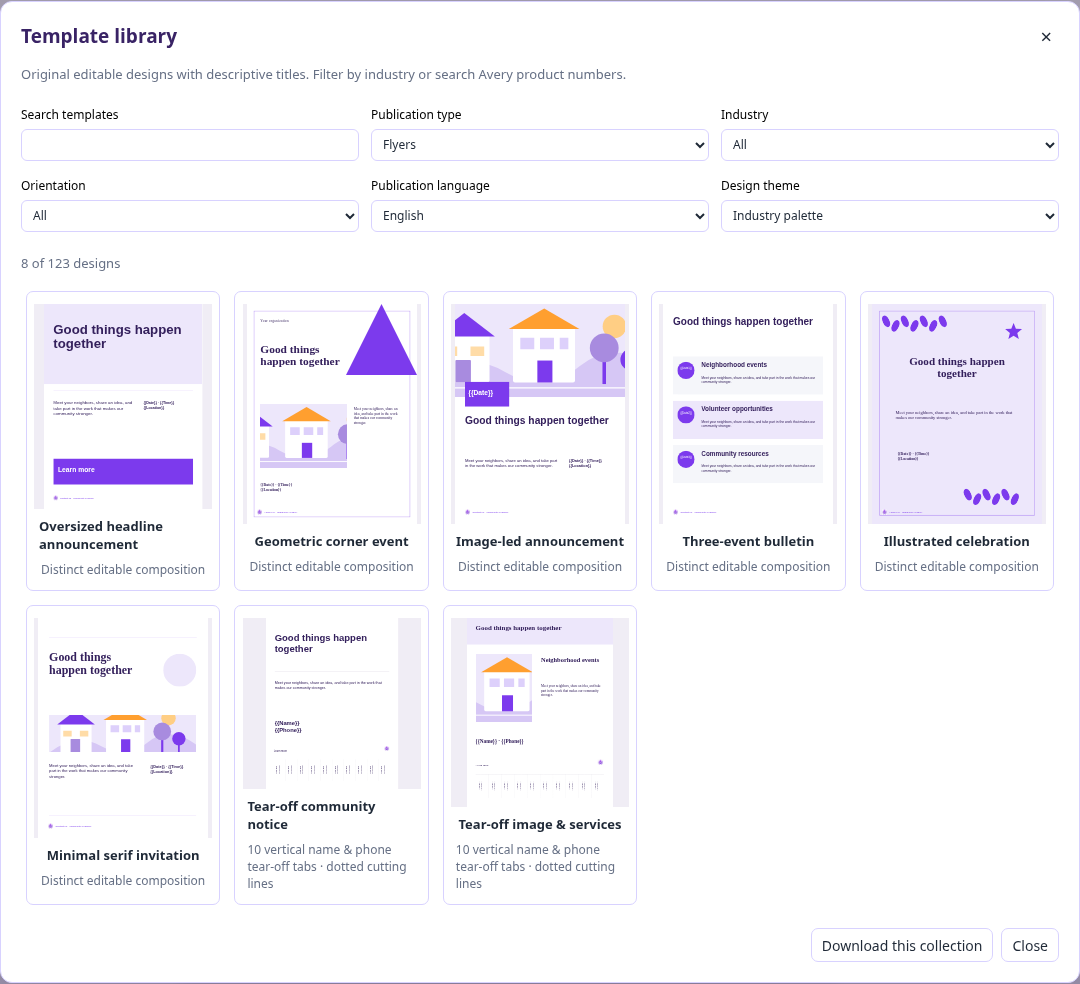Open the Orientation dropdown
The height and width of the screenshot is (984, 1080).
[189, 216]
